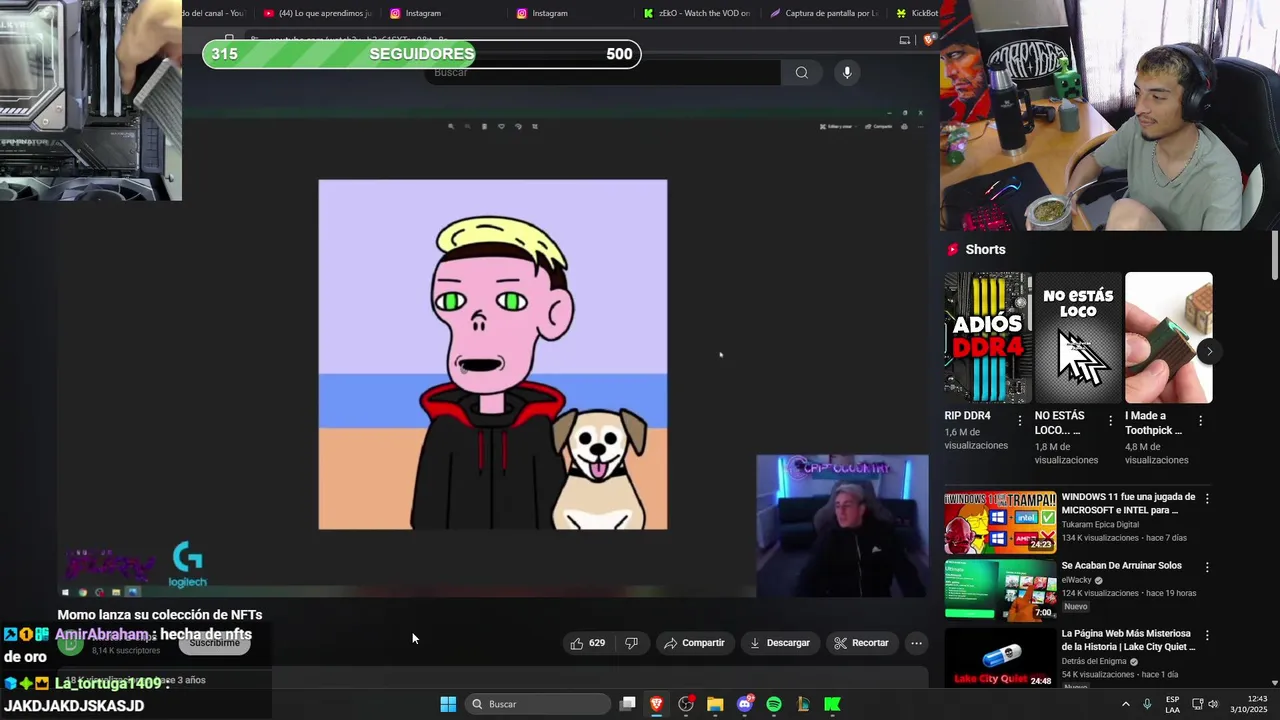1280x720 pixels.
Task: Click favorite heart in embedded photo viewer
Action: 501,126
